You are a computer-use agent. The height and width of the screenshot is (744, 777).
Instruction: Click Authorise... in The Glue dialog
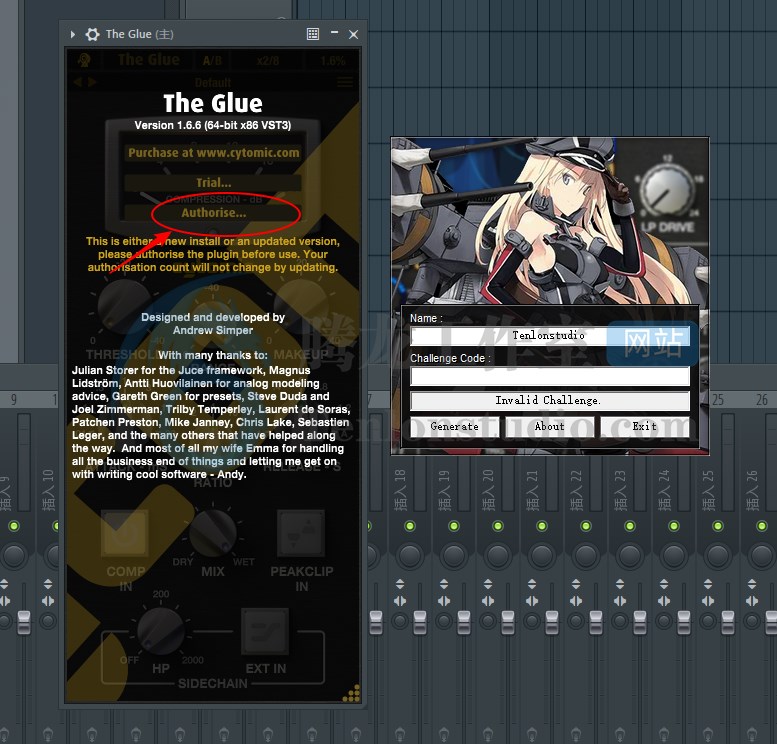coord(214,213)
